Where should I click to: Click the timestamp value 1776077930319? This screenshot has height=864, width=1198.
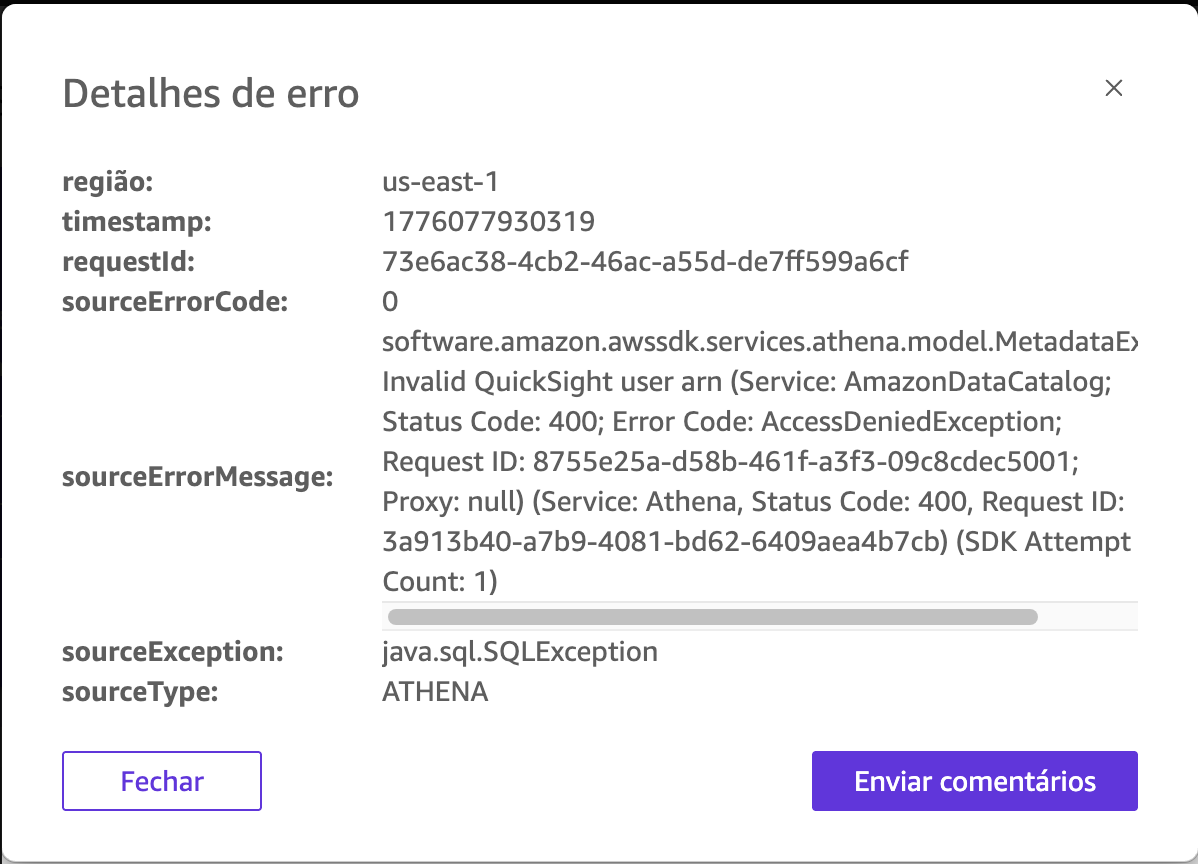click(x=489, y=221)
